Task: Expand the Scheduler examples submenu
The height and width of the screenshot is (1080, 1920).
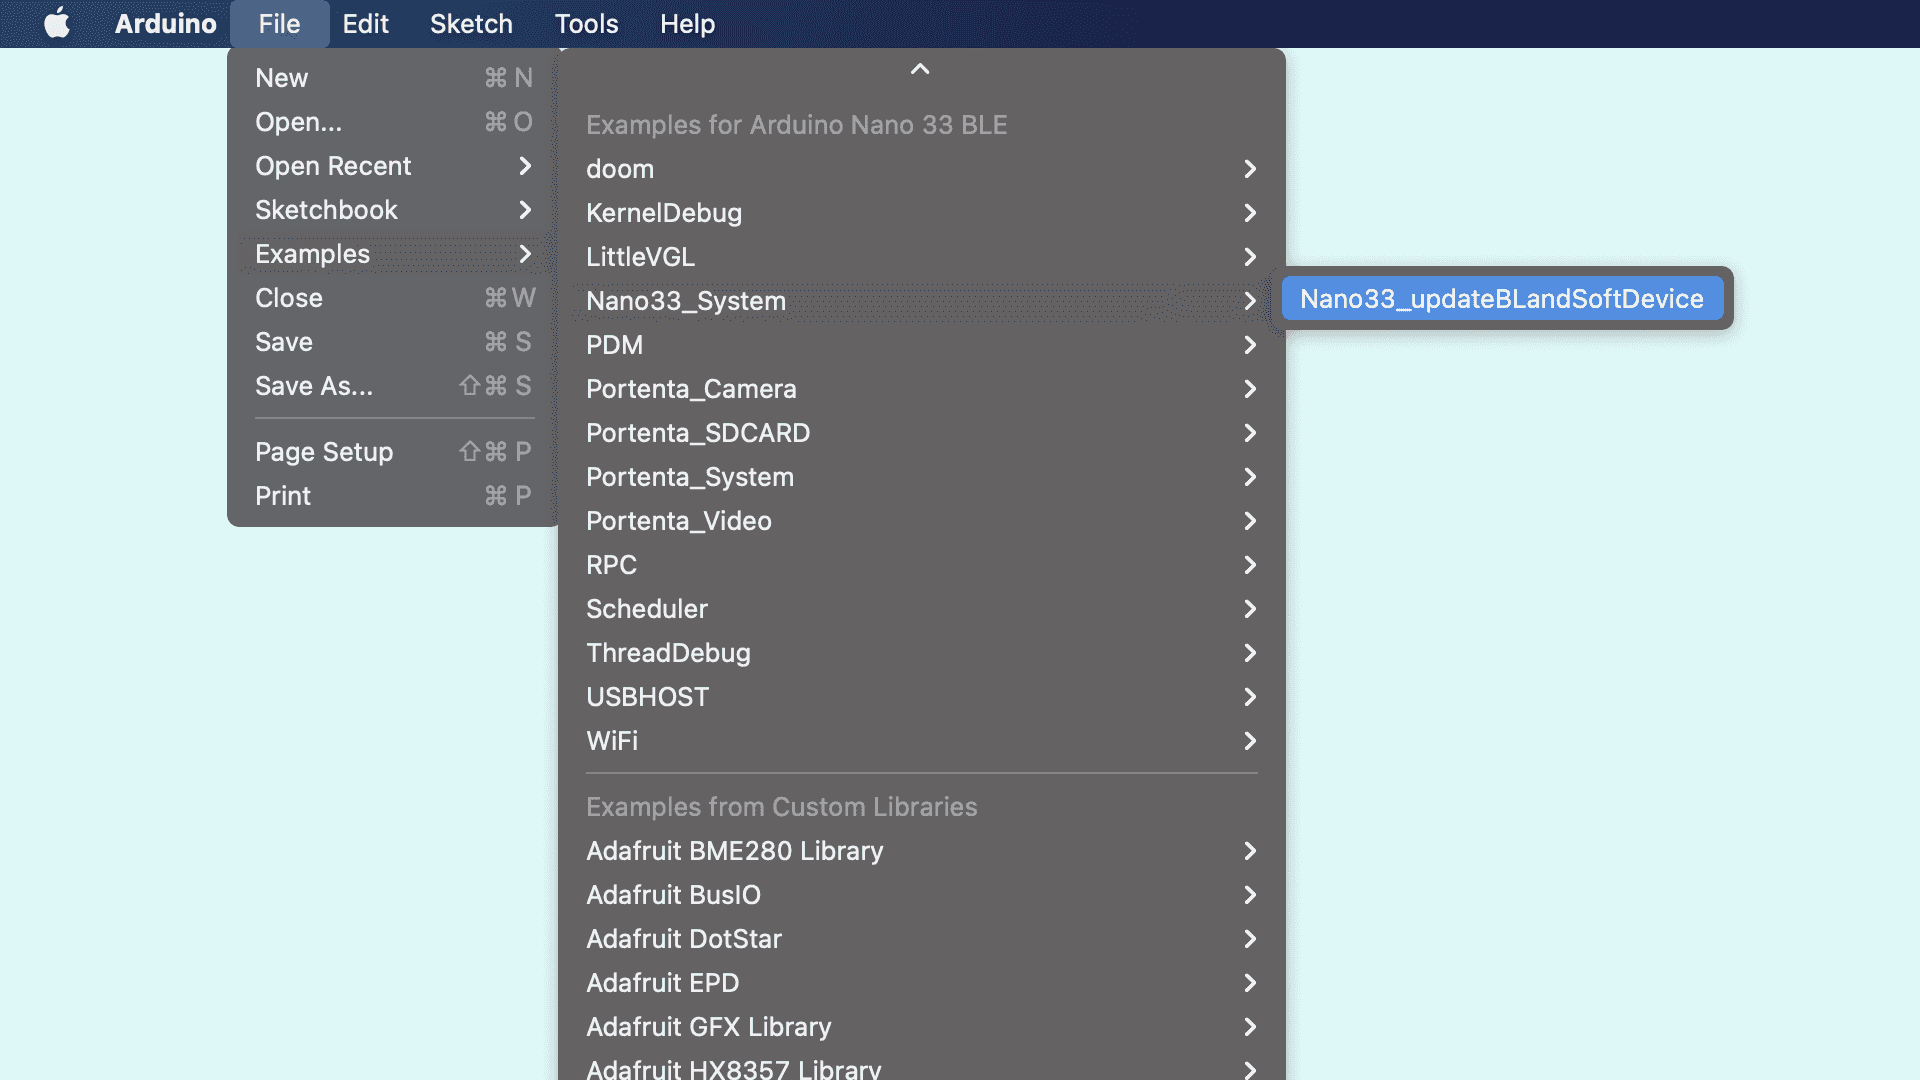Action: point(920,609)
